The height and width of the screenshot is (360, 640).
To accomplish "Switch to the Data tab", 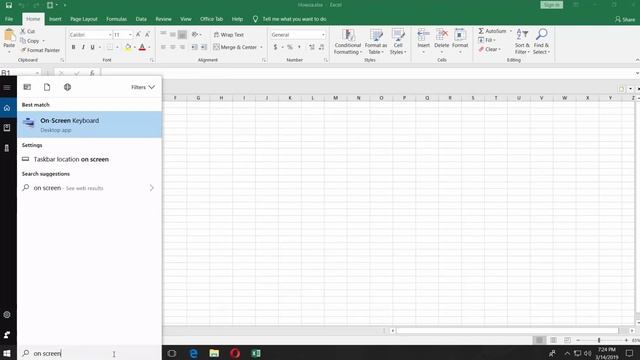I will pos(141,19).
